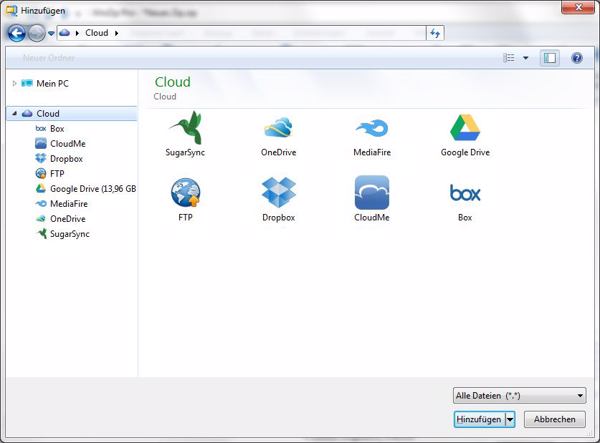
Task: Open the MediaFire flame icon in main pane
Action: (x=372, y=128)
